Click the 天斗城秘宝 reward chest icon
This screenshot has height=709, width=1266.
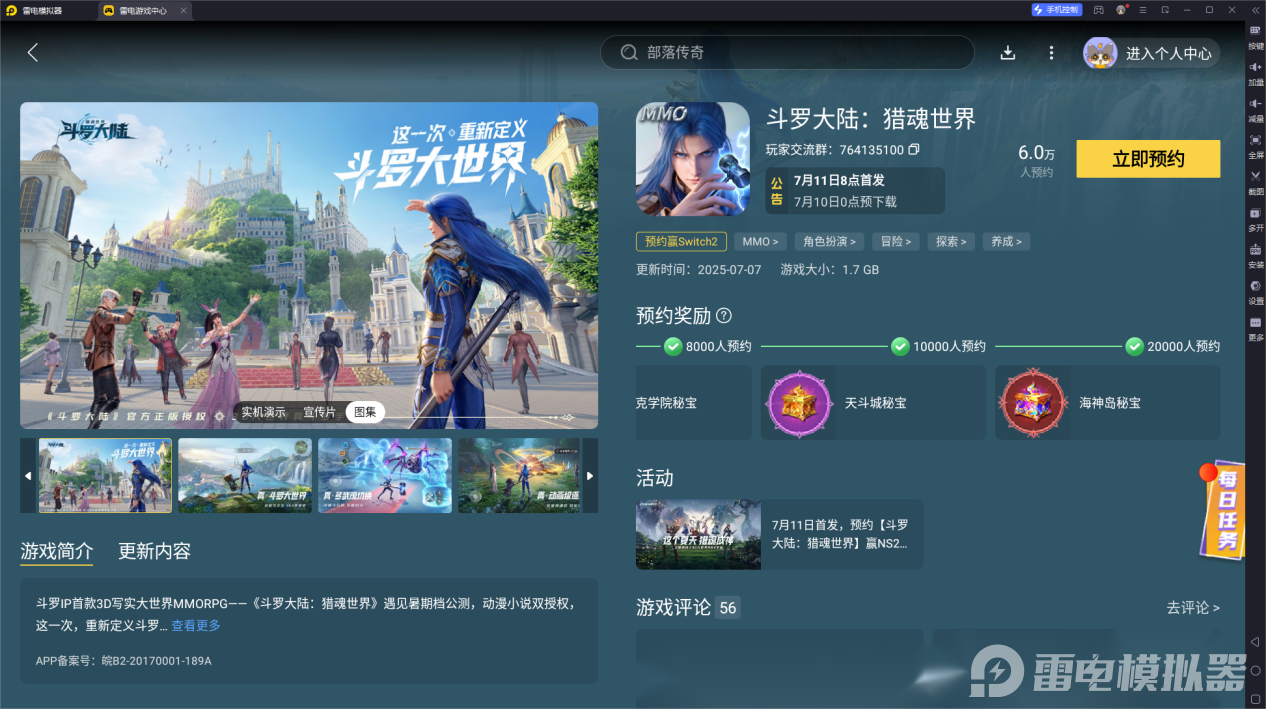click(799, 402)
